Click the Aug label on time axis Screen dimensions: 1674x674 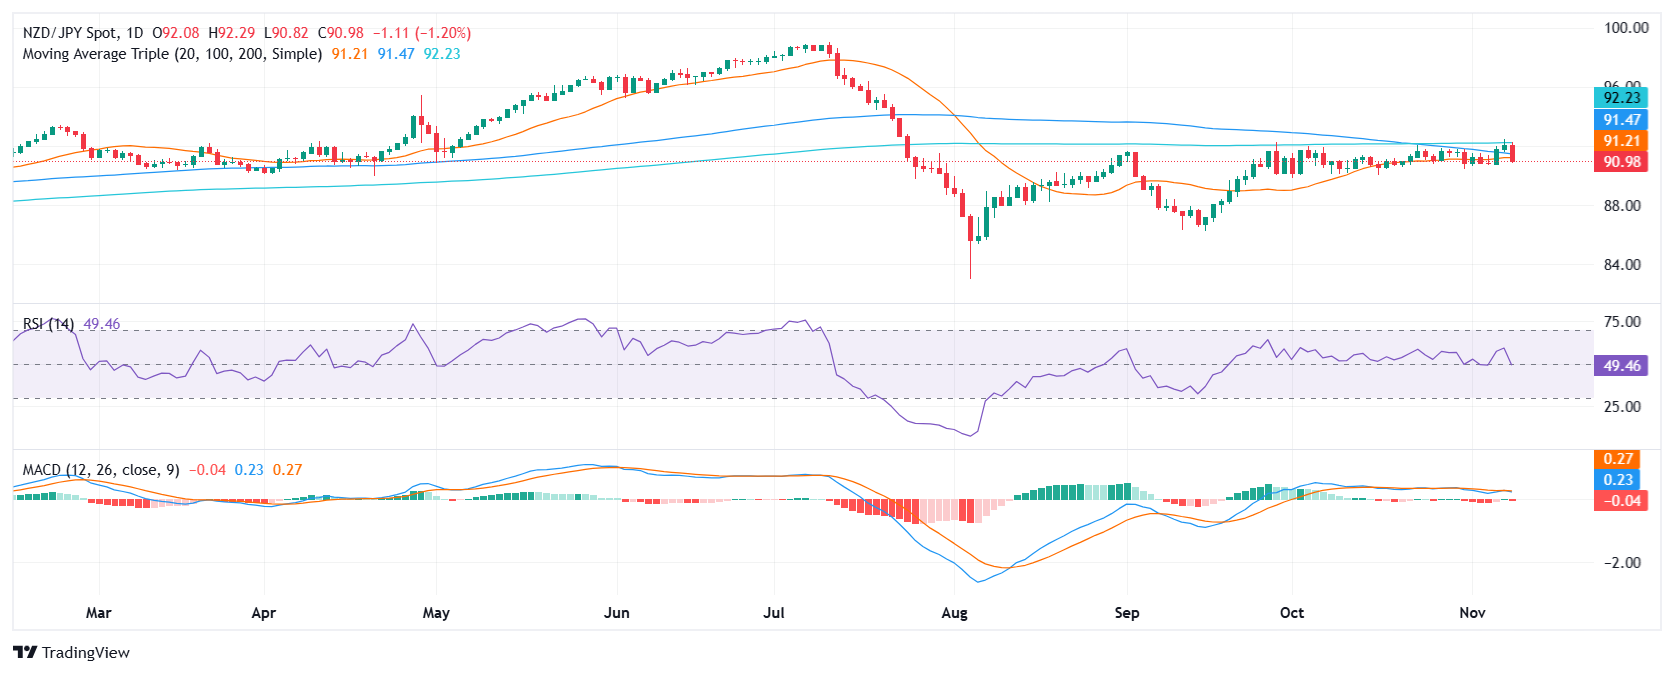pyautogui.click(x=954, y=613)
